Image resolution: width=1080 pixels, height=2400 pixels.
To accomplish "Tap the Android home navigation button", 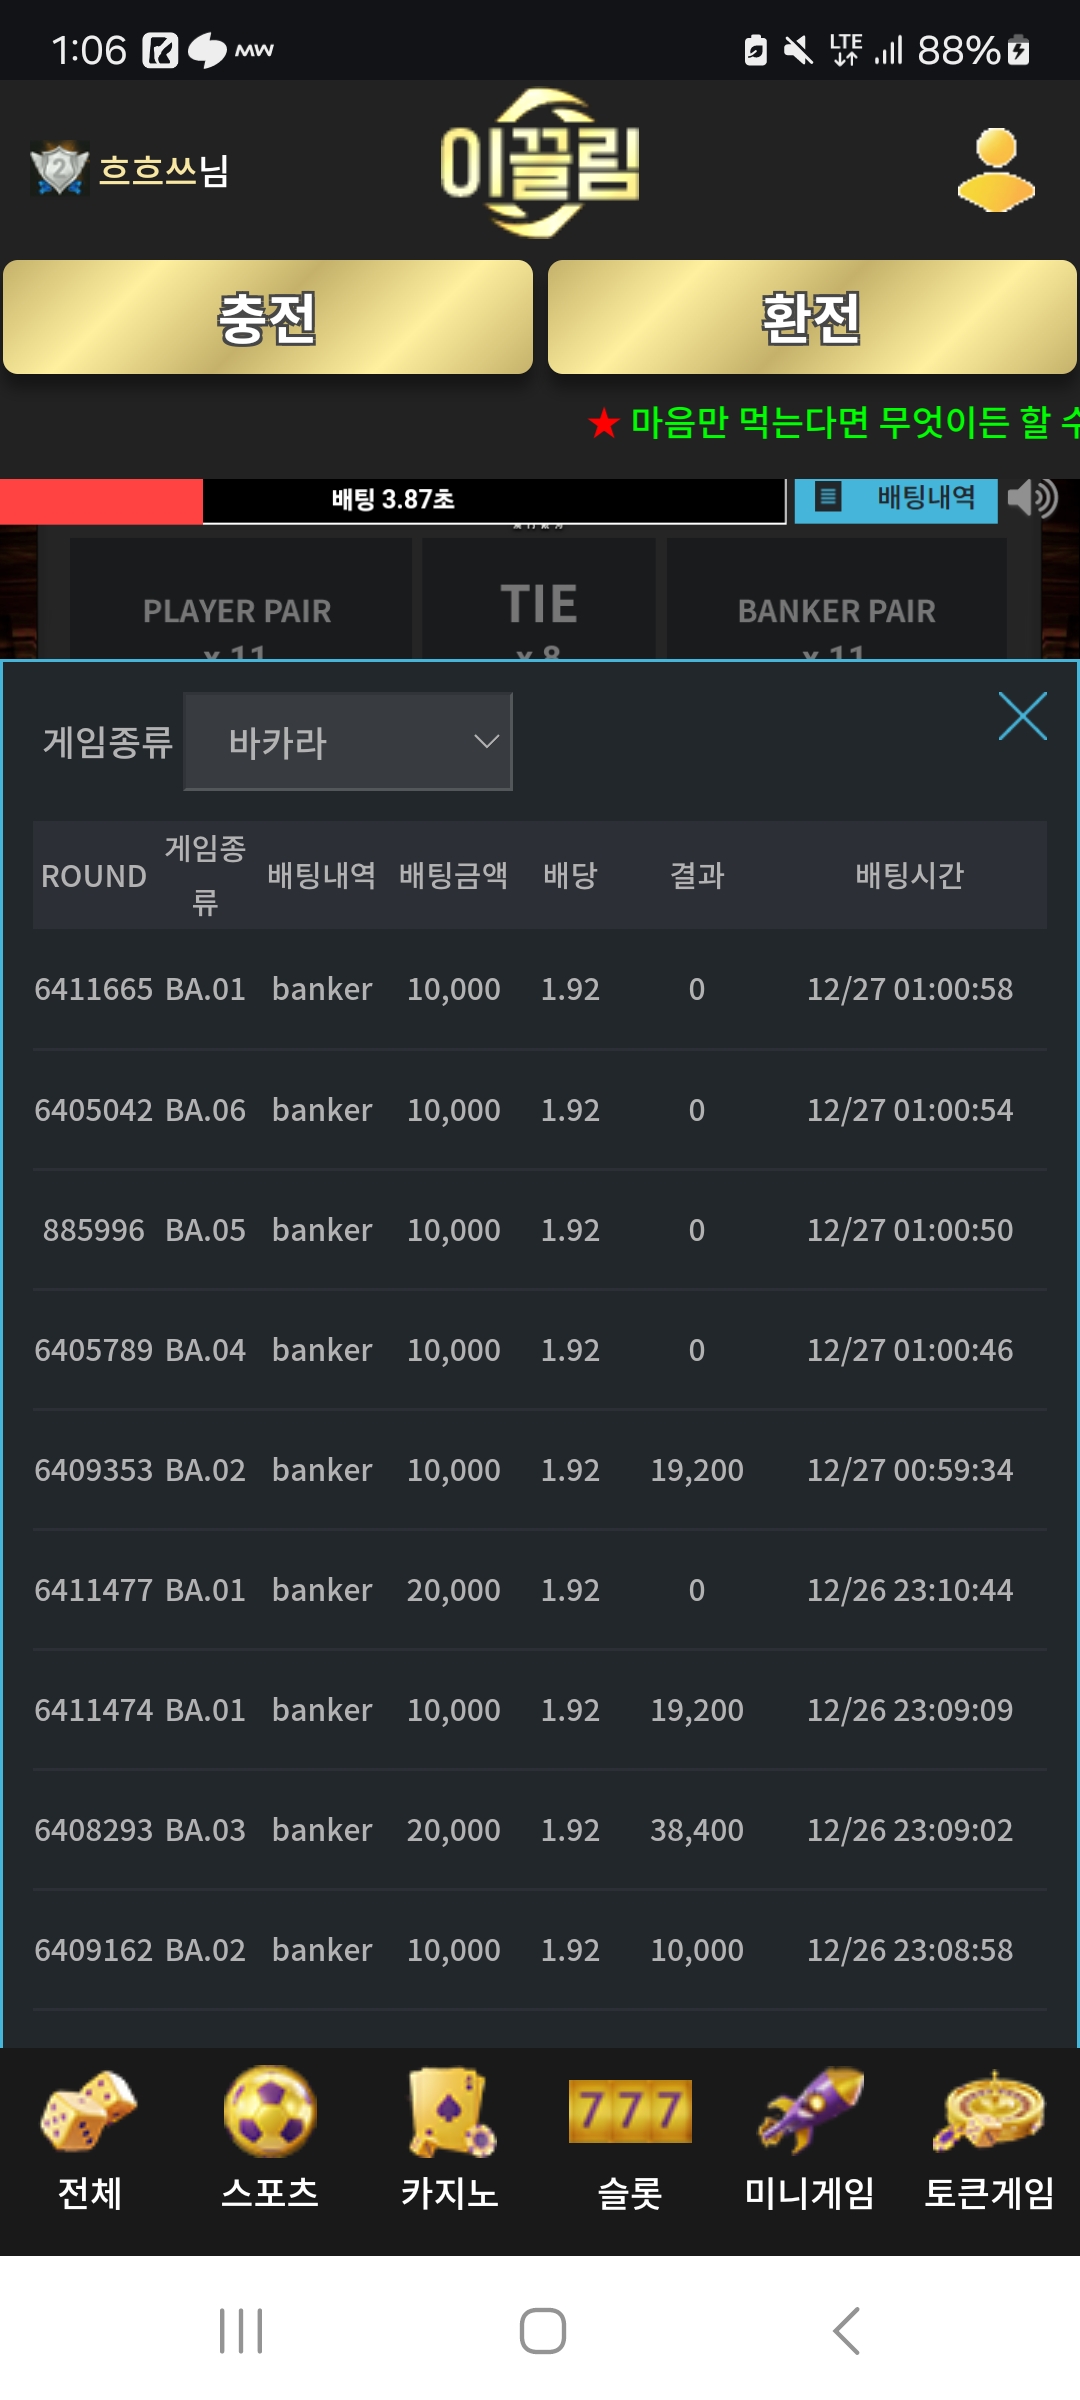I will (542, 2331).
